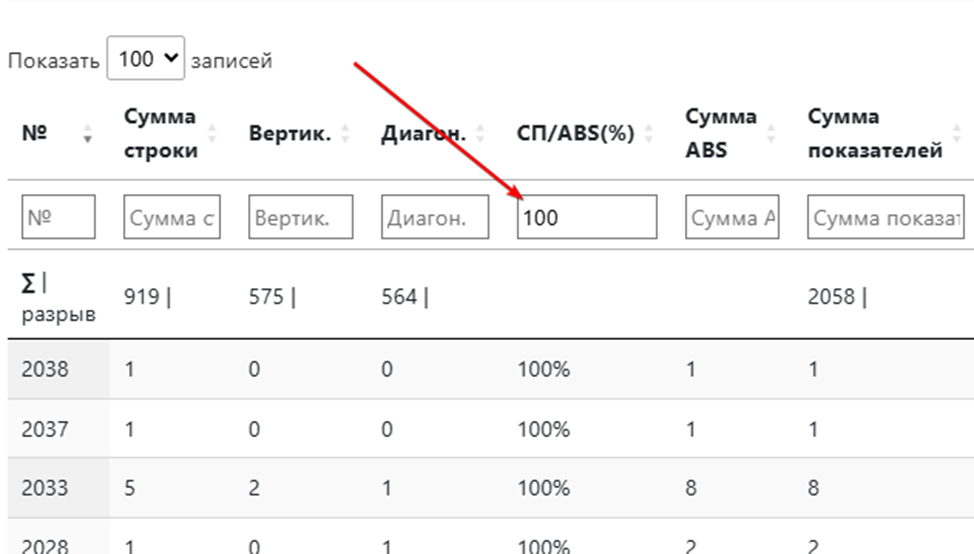The width and height of the screenshot is (974, 554).
Task: Click sort arrows on Диагон. column
Action: (x=480, y=134)
